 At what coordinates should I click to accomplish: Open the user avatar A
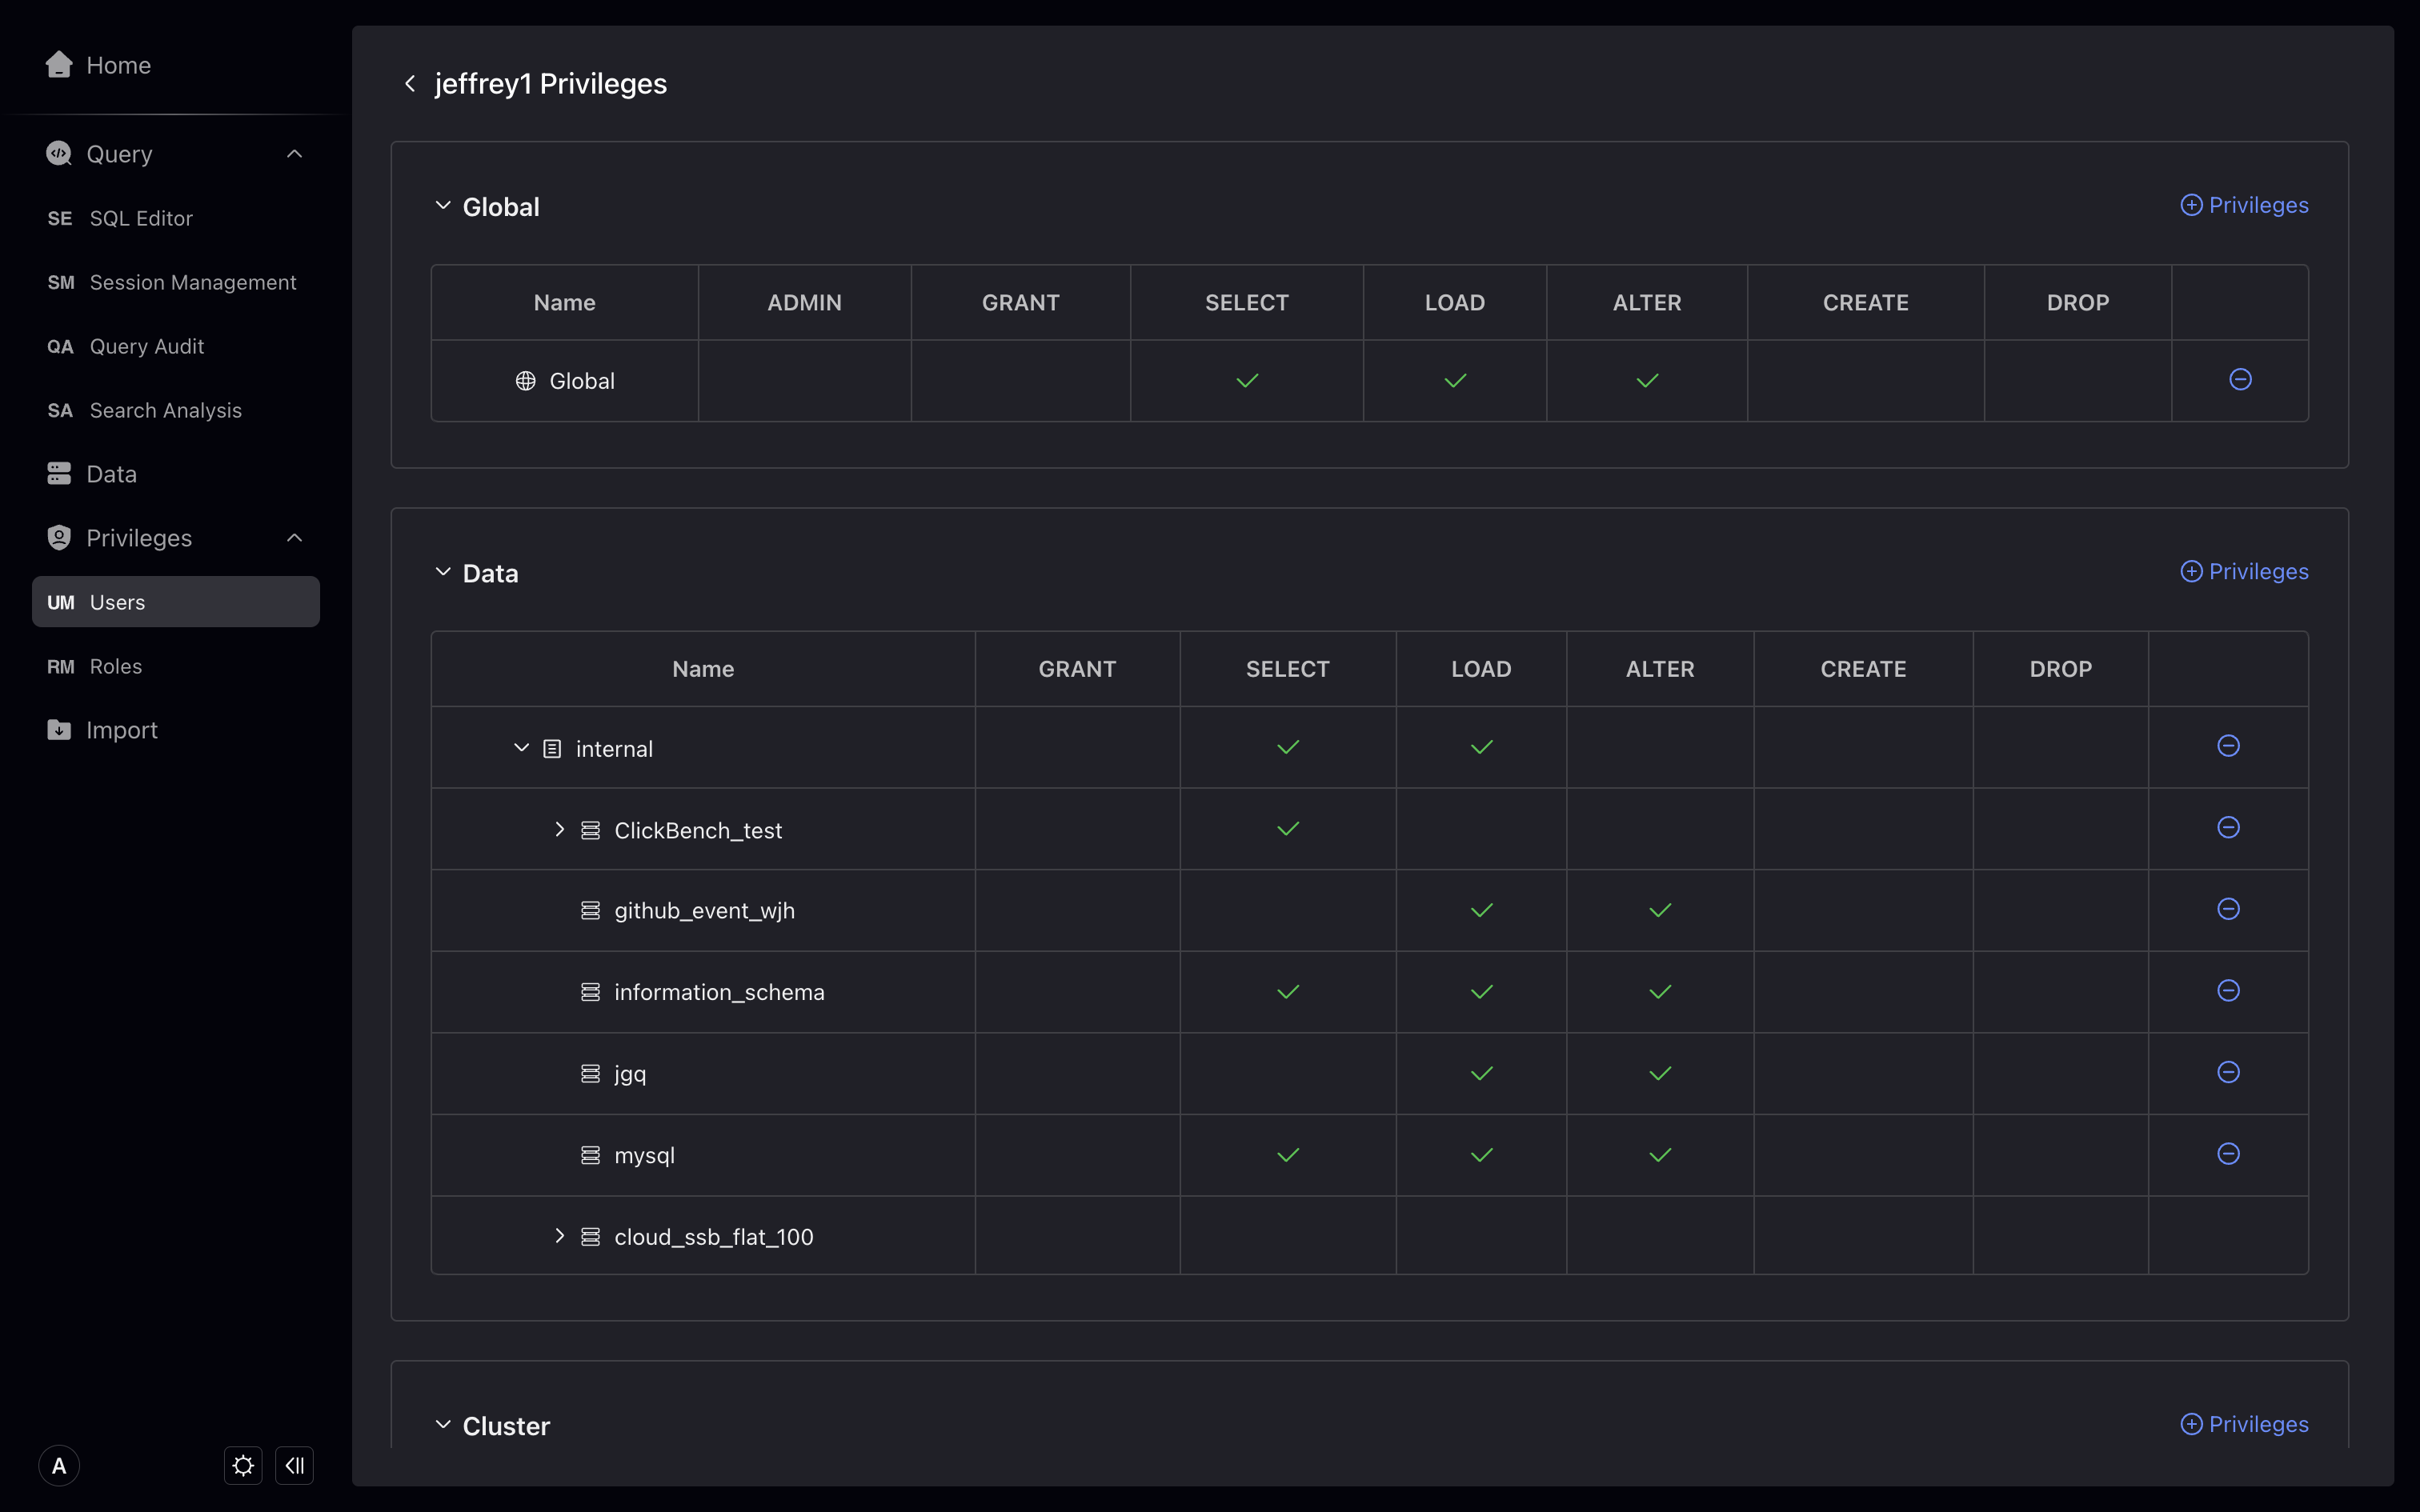[x=59, y=1466]
